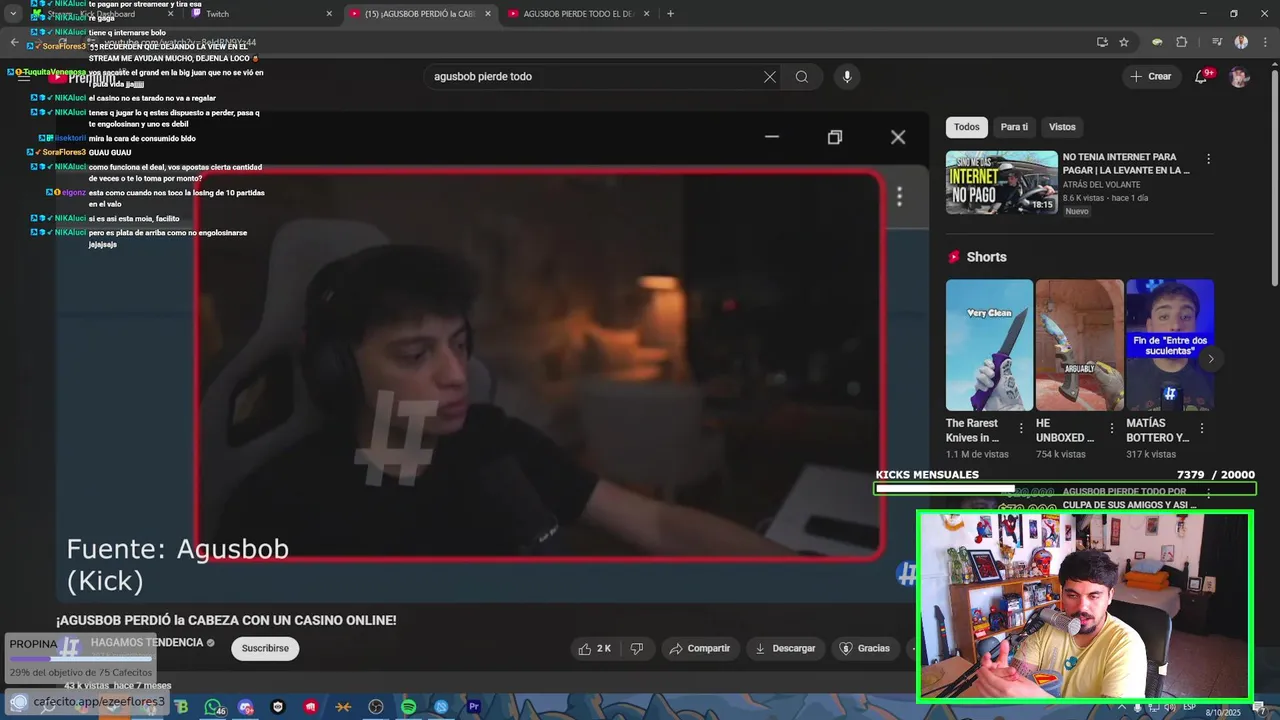Open YouTube notifications bell

1201,77
